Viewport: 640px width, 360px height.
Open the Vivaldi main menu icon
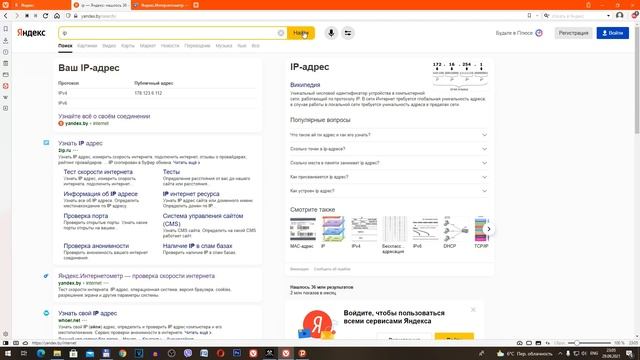coord(5,5)
